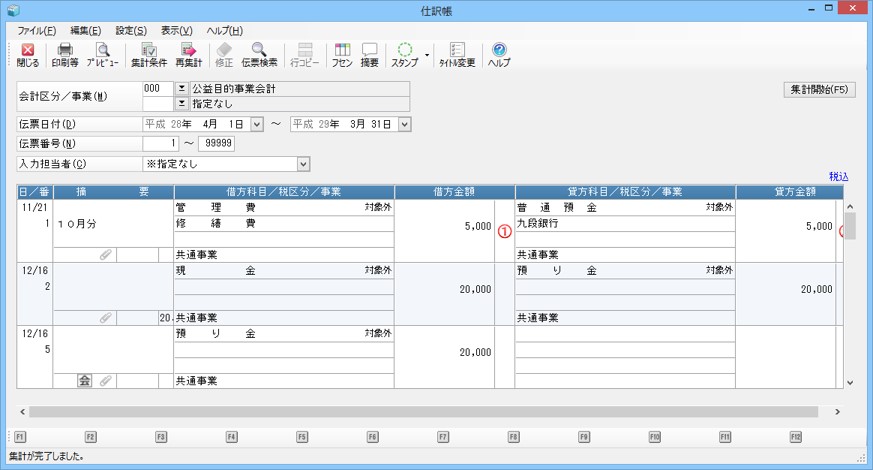Open the プレビュー preview icon
Viewport: 873px width, 470px height.
click(102, 54)
